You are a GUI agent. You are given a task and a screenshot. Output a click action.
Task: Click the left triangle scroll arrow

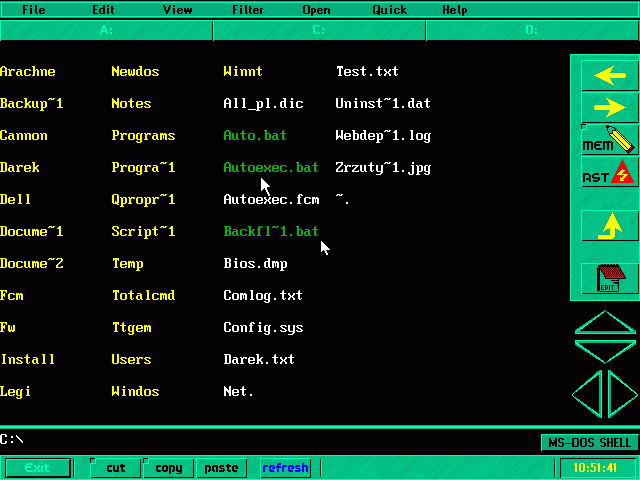(587, 394)
